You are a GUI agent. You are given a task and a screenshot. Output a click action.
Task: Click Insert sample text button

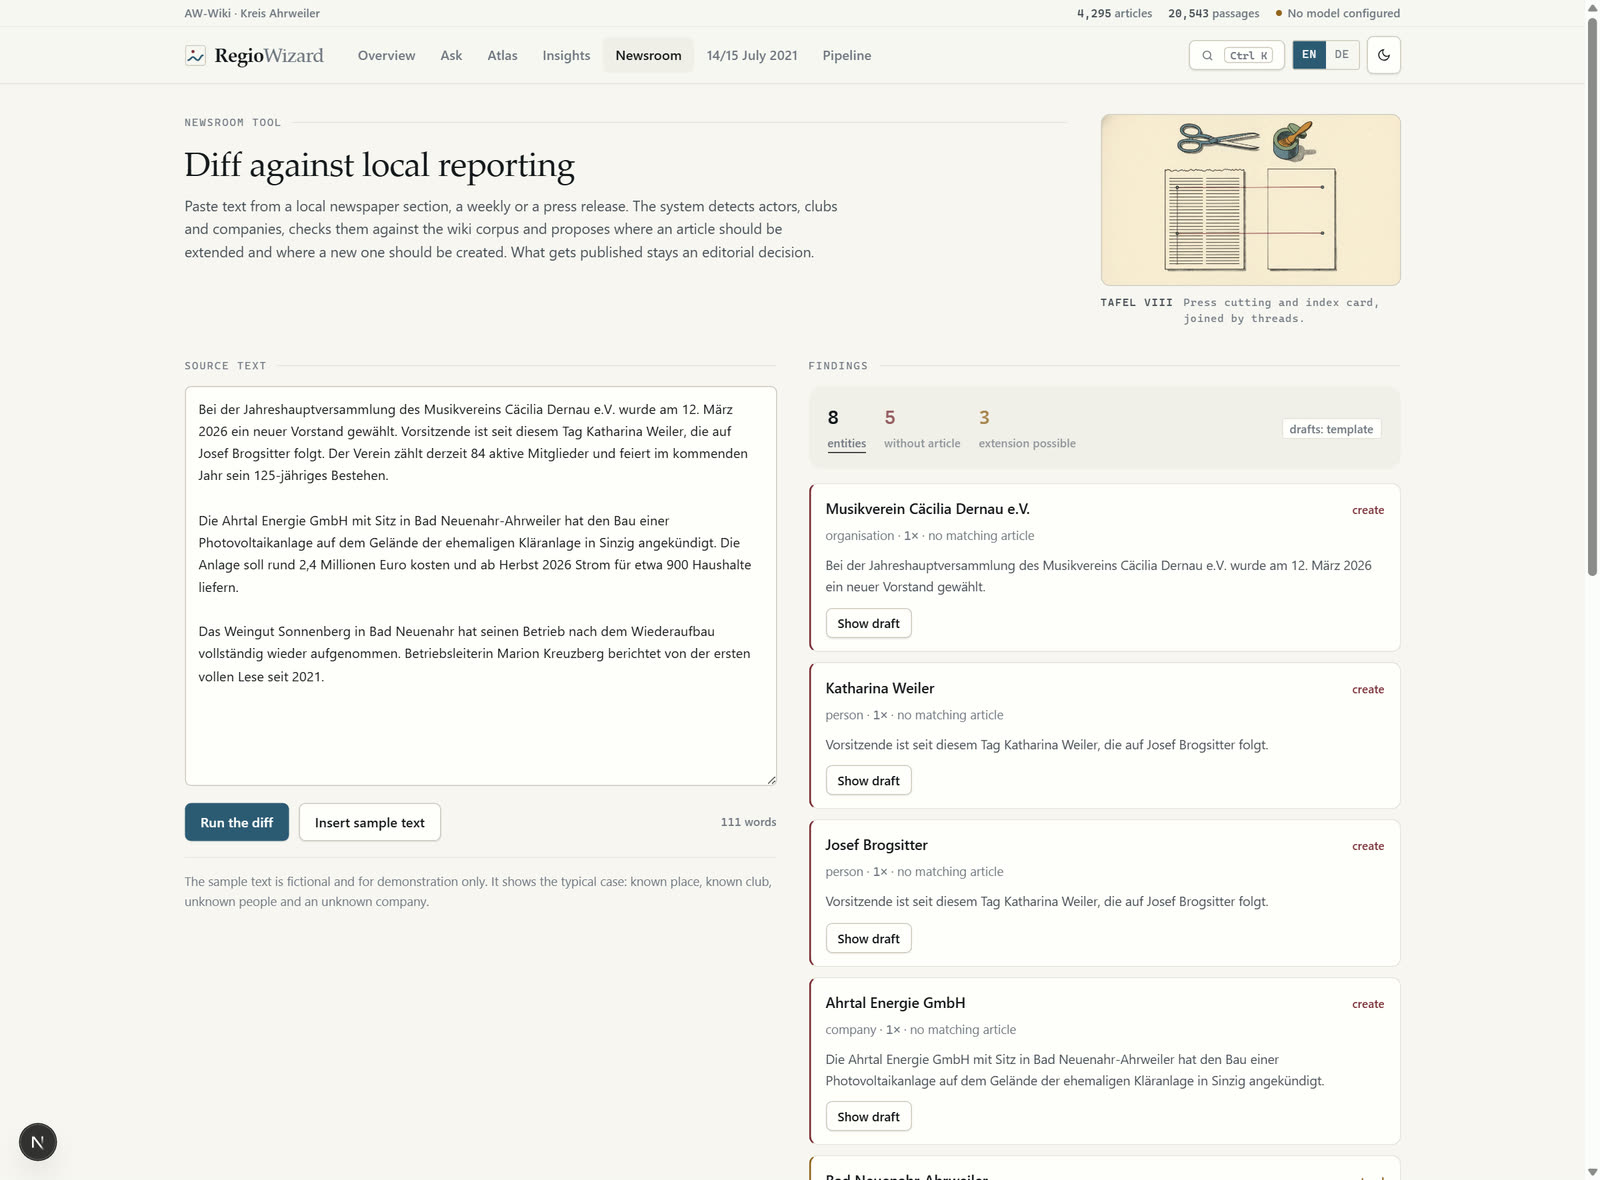pos(370,822)
